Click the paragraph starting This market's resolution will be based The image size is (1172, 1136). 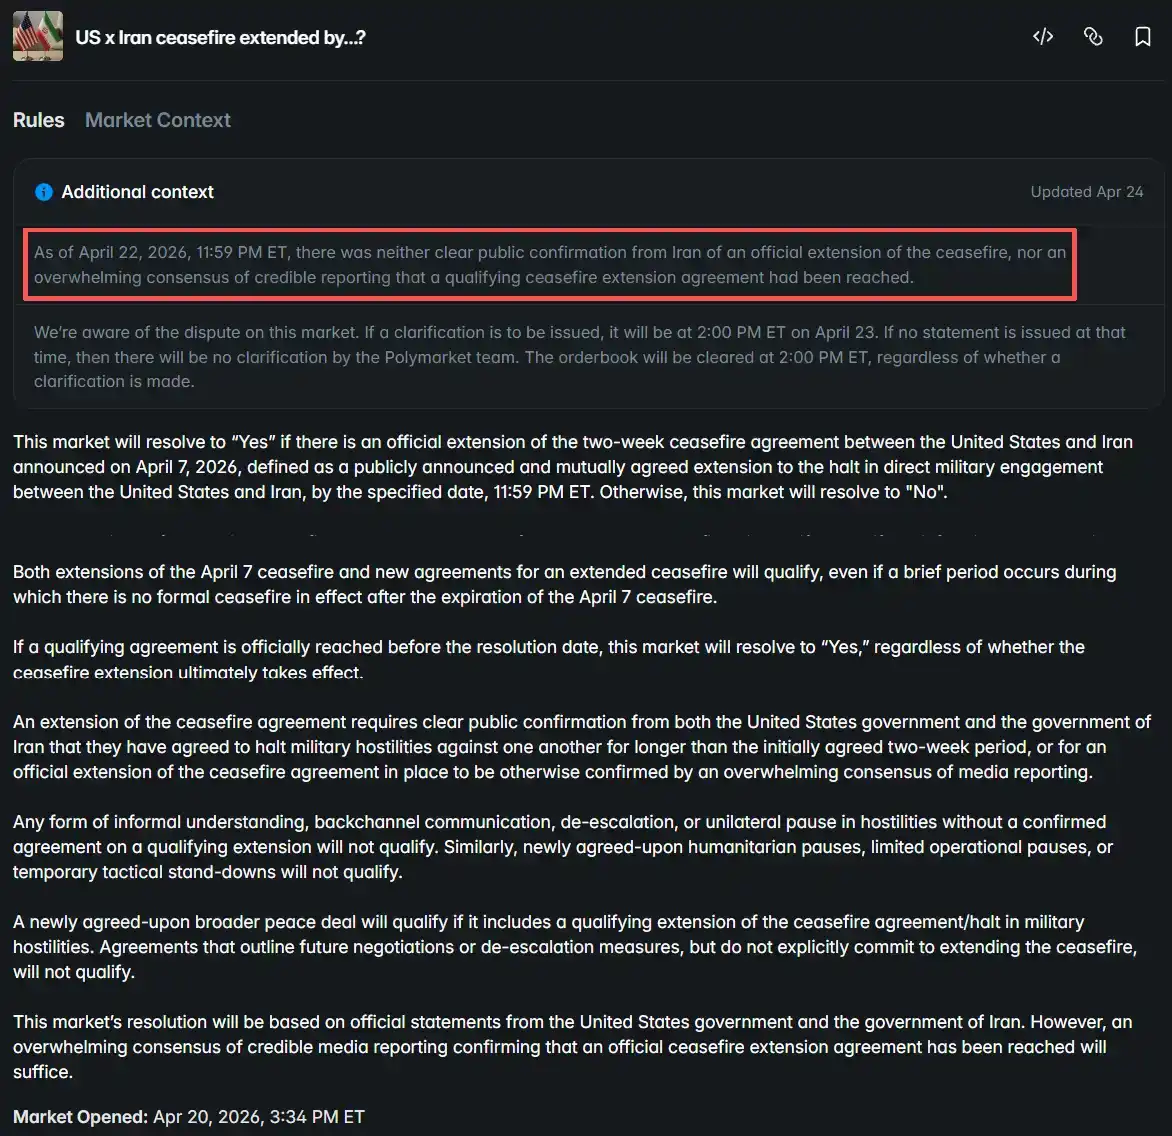[573, 1046]
